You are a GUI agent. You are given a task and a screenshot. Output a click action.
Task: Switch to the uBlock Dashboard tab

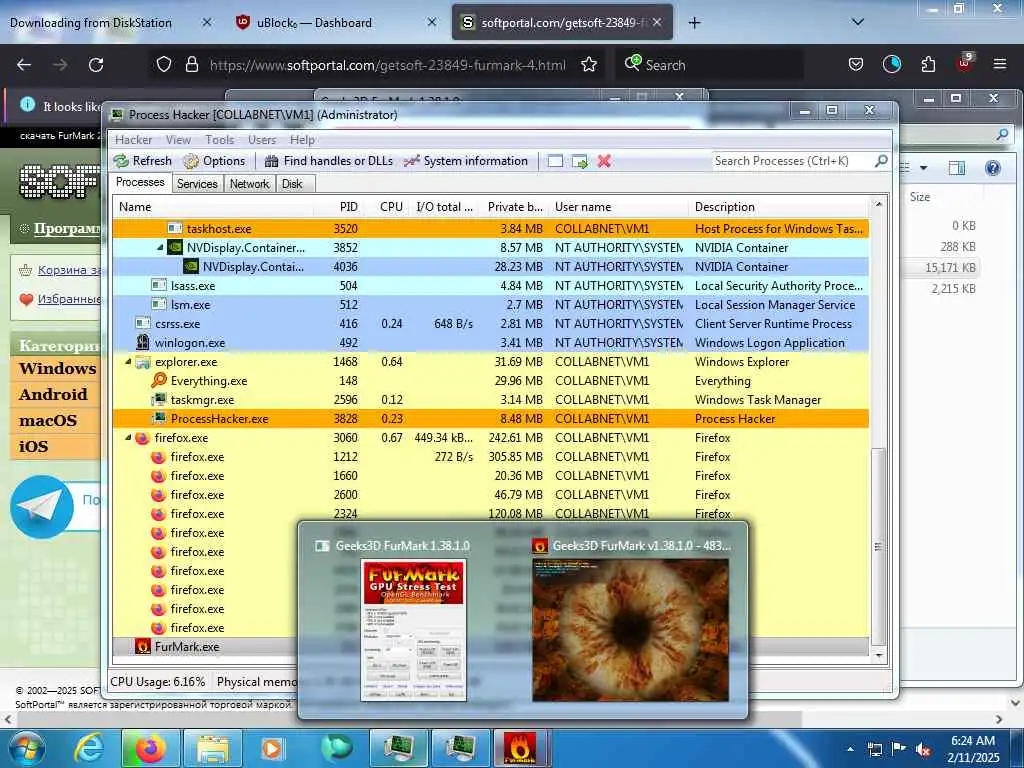[335, 23]
